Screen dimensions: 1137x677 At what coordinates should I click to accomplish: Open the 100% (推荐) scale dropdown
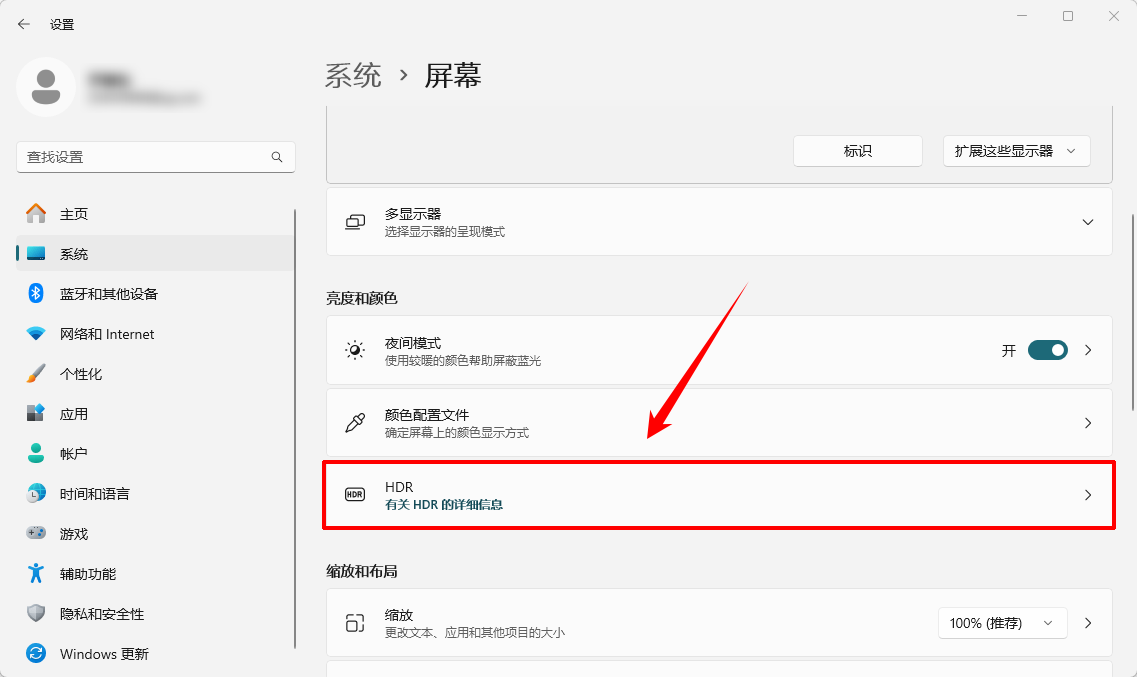[x=1003, y=623]
